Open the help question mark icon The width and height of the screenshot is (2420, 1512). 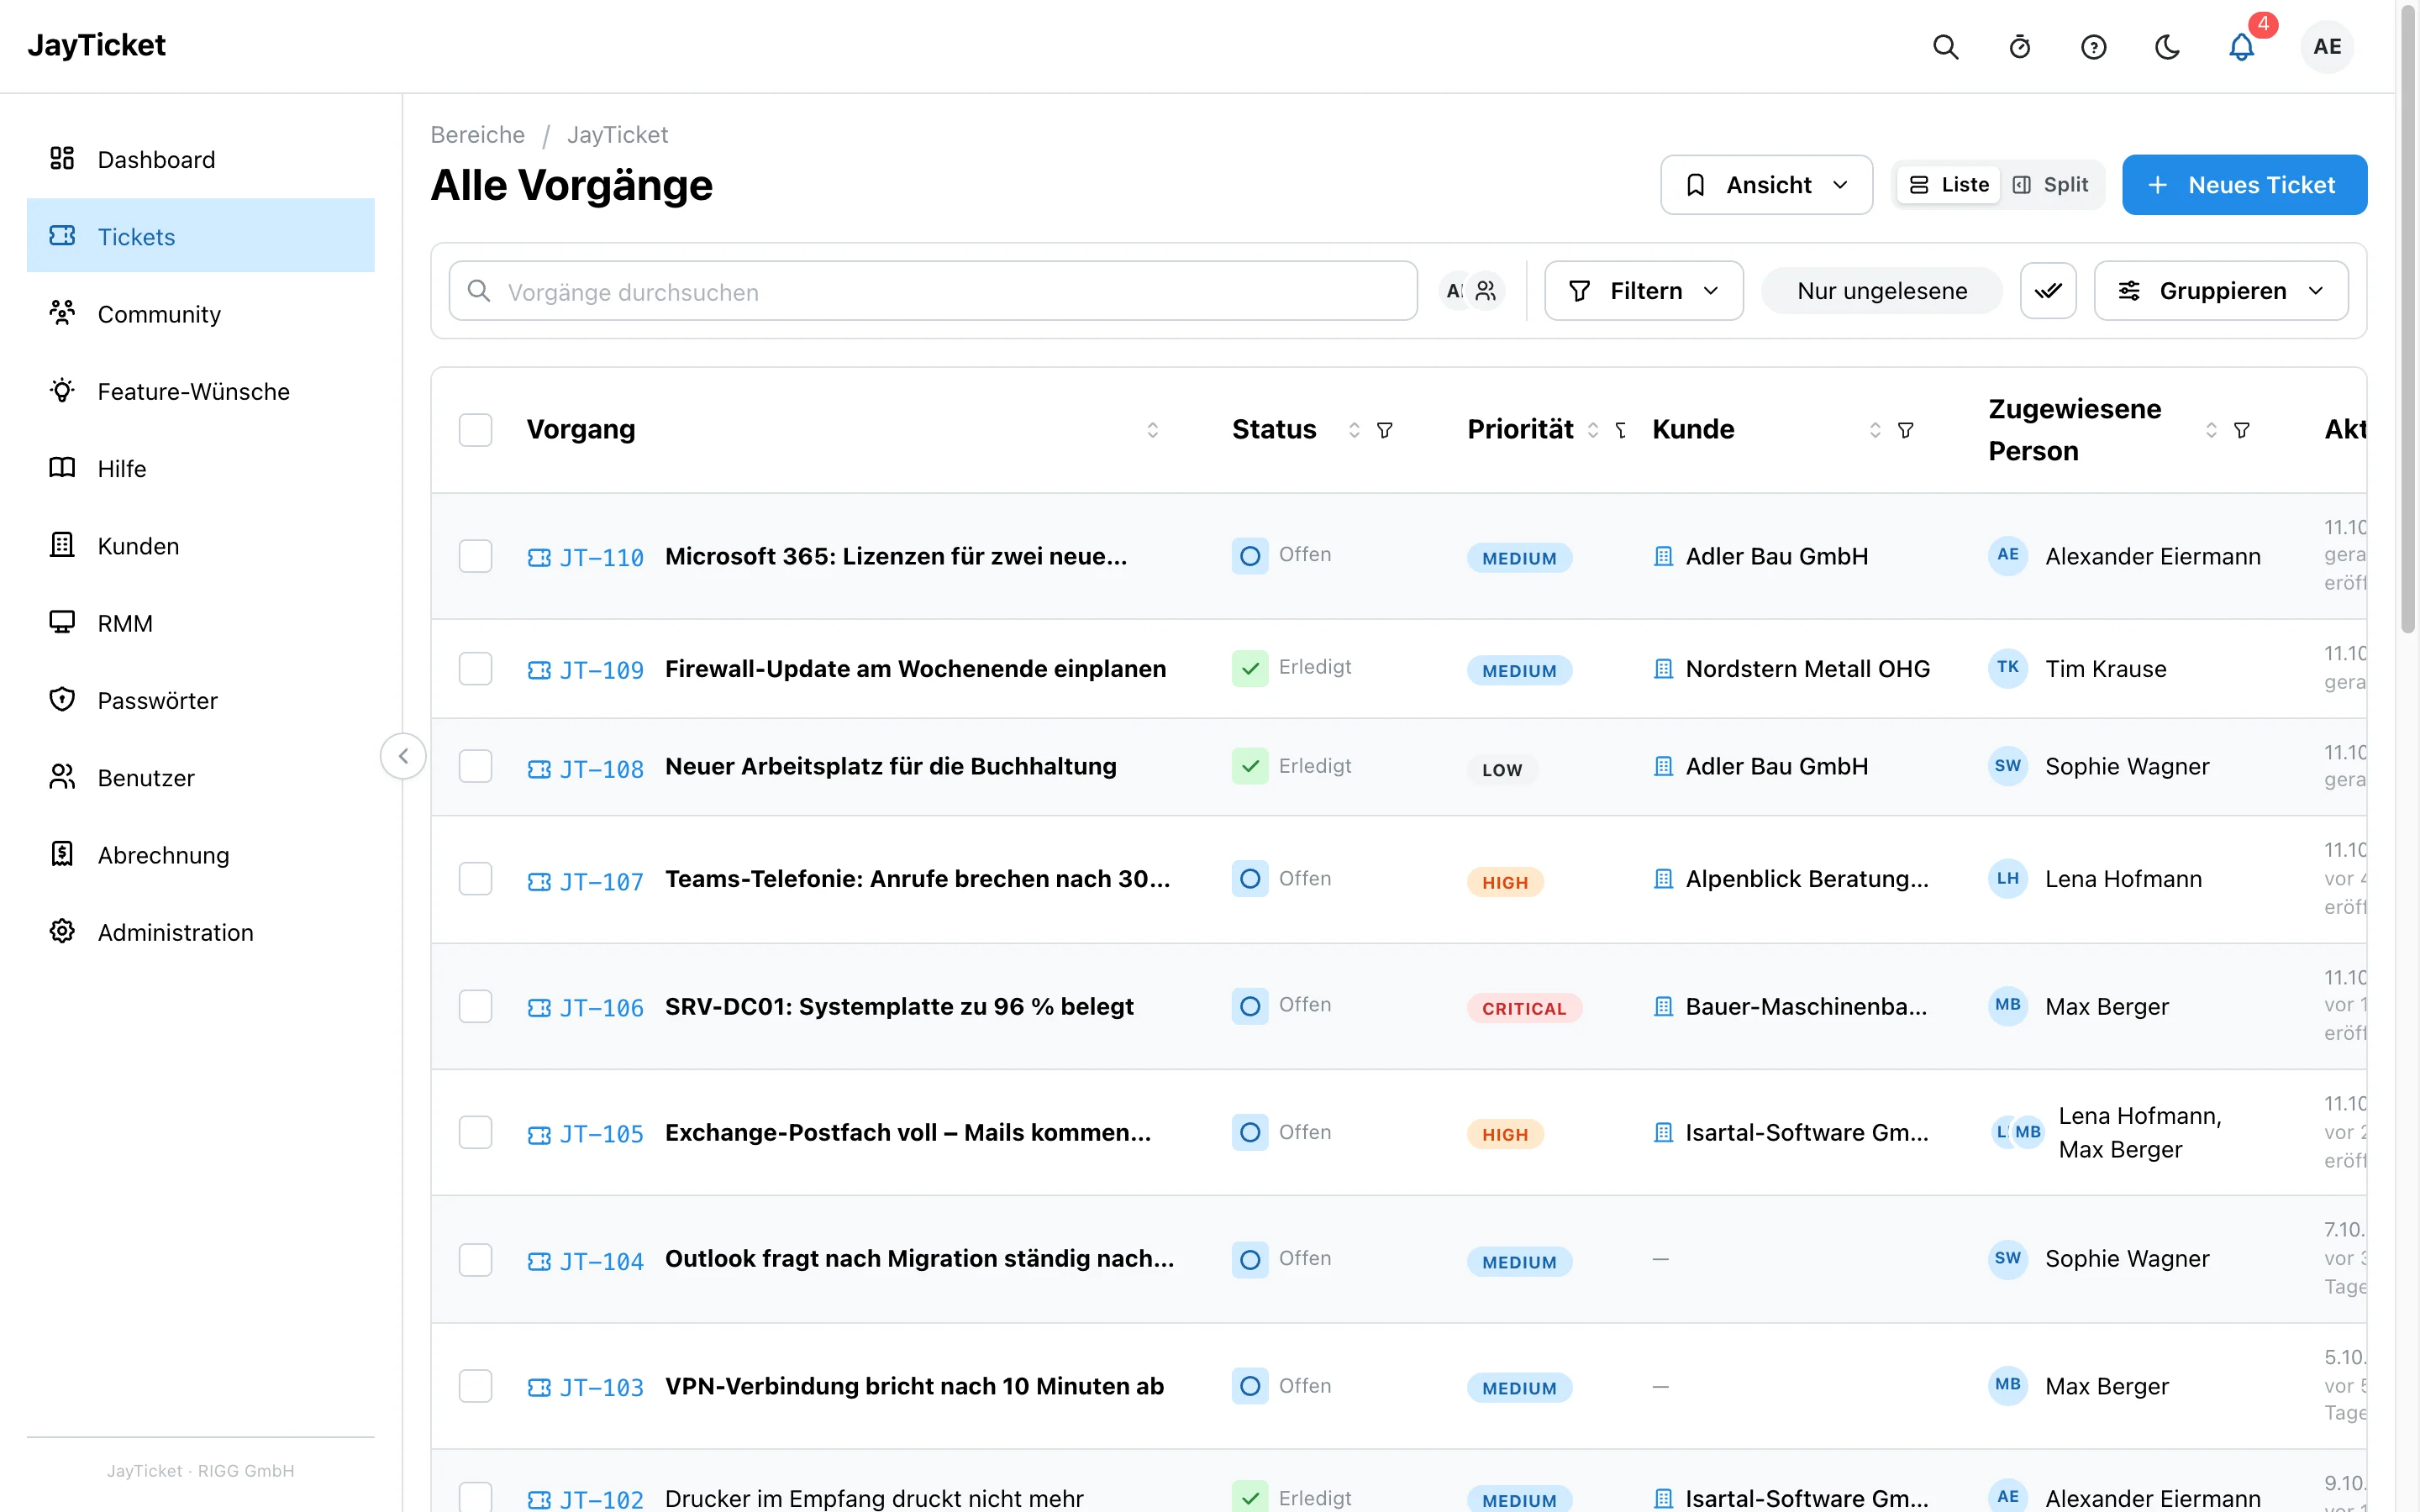(x=2093, y=47)
